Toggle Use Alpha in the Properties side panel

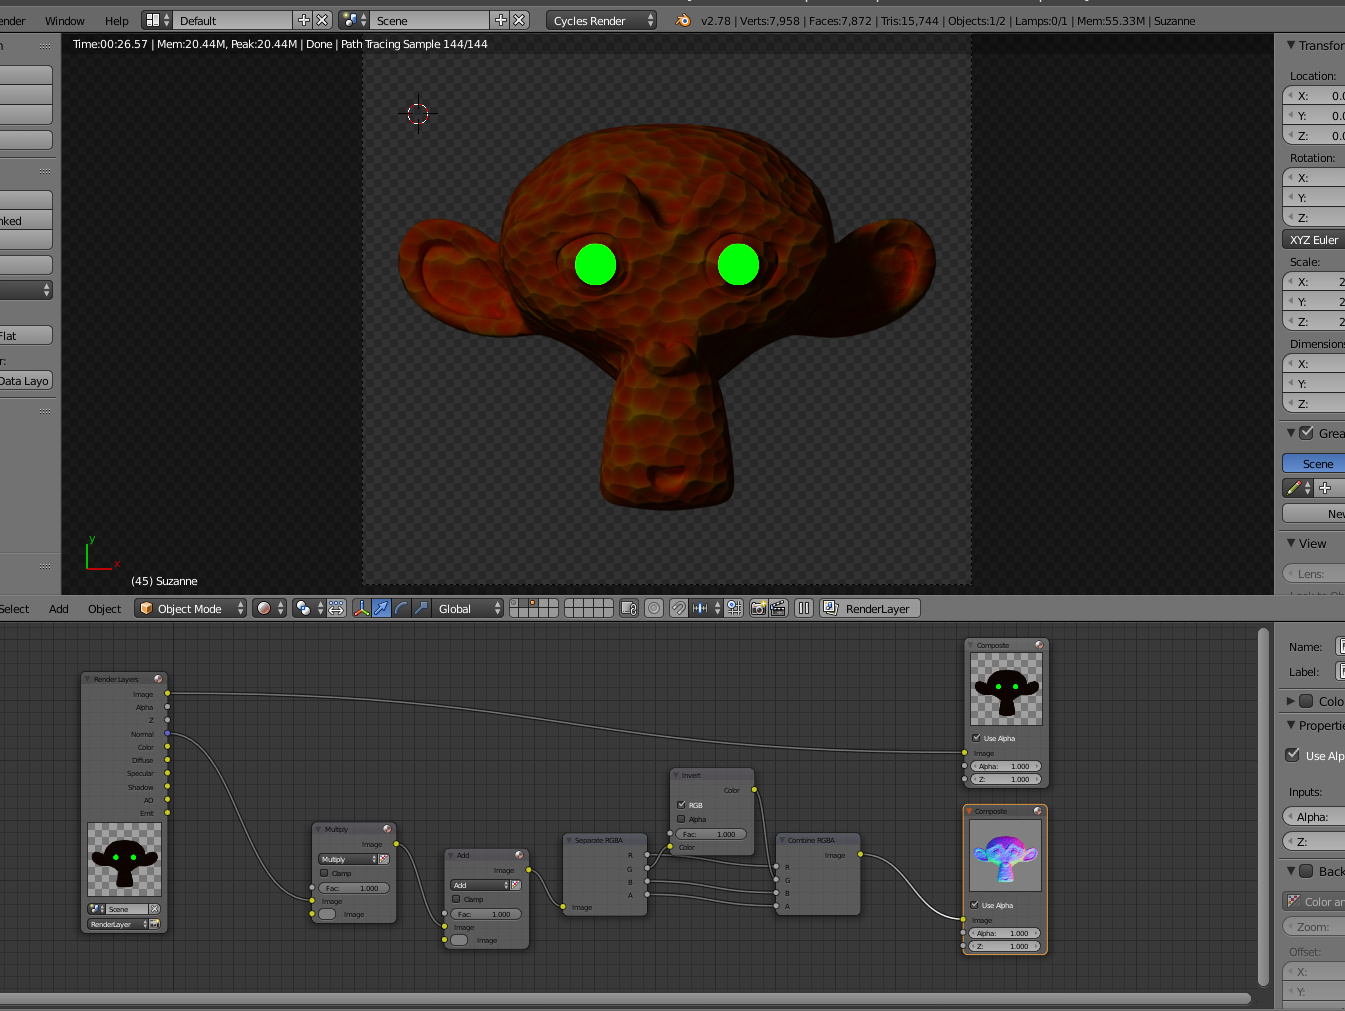pos(1293,755)
